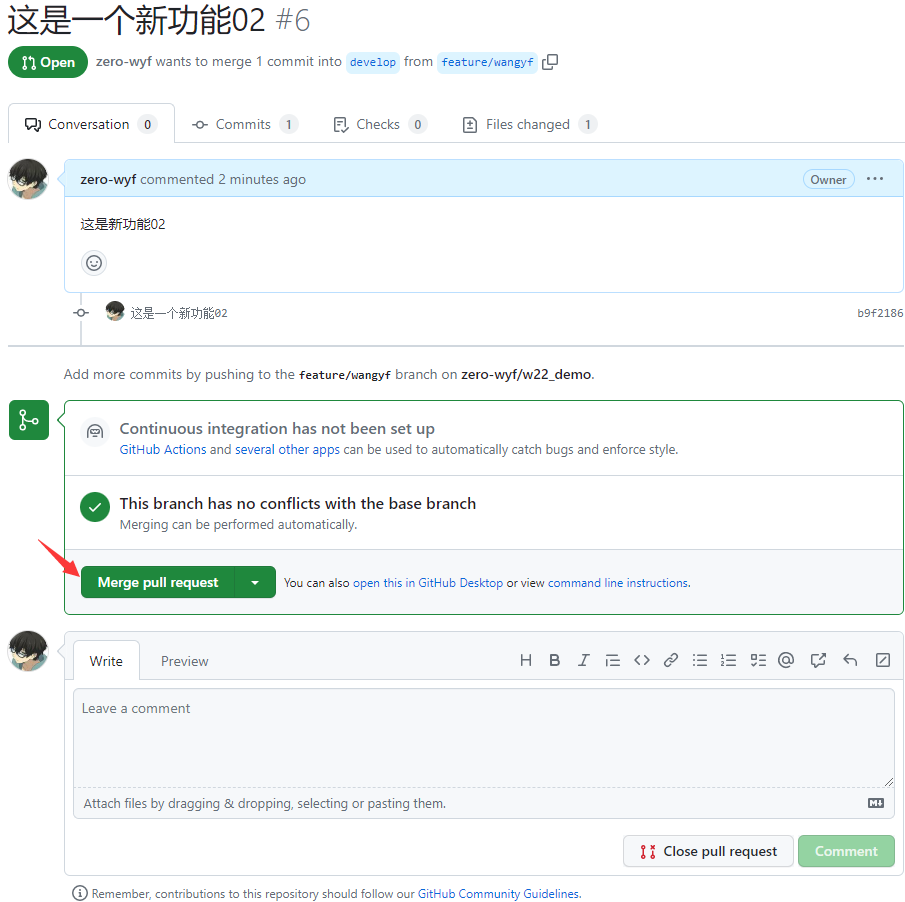Open the merge options dropdown arrow
Screen dimensions: 905x902
click(x=255, y=581)
